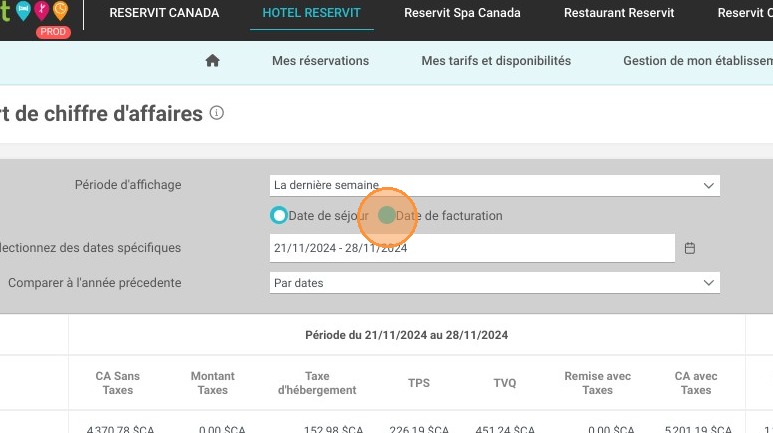This screenshot has height=433, width=773.
Task: Click the TVQ column header
Action: 505,383
